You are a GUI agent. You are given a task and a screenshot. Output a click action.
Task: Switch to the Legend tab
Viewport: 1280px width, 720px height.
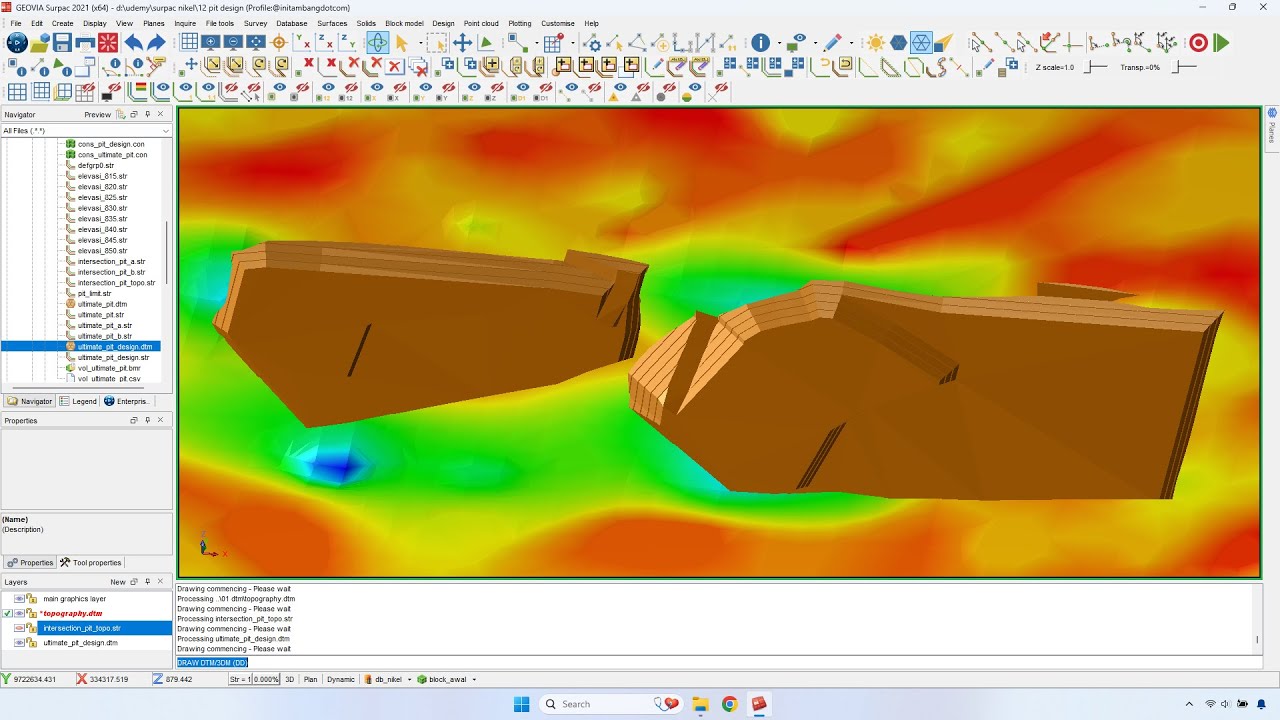[x=78, y=401]
